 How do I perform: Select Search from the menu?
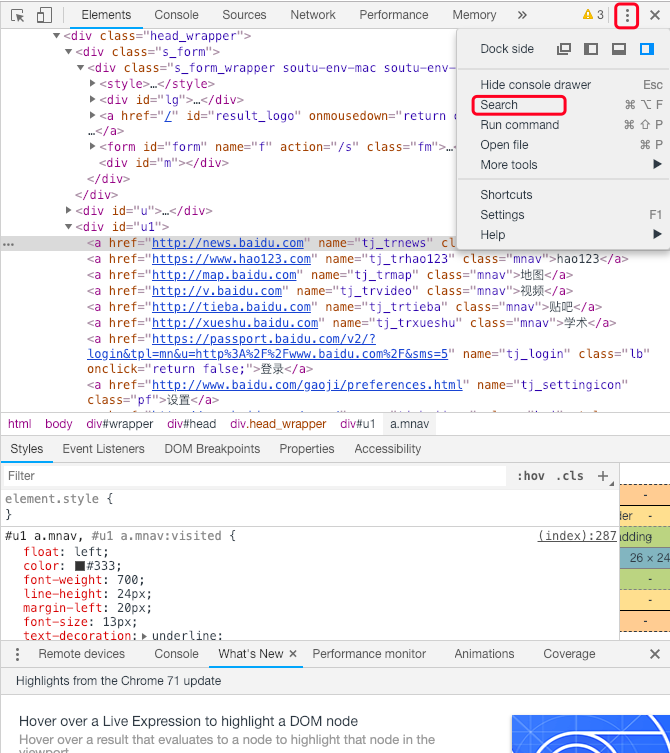click(564, 105)
